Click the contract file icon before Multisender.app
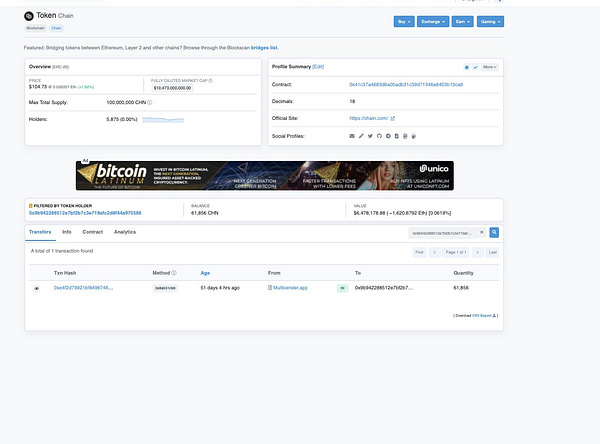600x444 pixels. coord(270,287)
